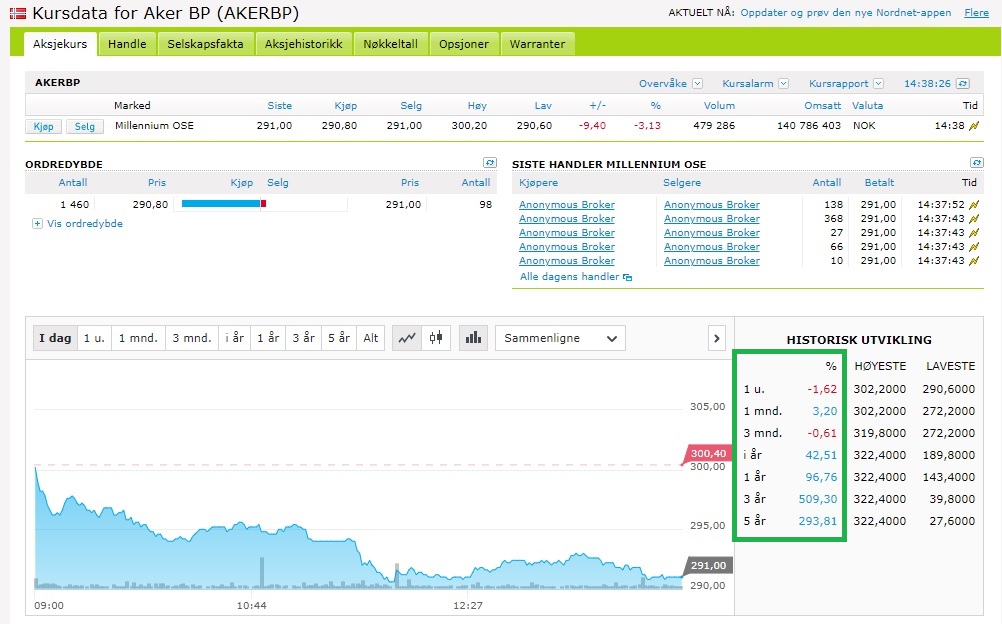Click buyer Anonymous Broker in 10 shares row

(567, 261)
